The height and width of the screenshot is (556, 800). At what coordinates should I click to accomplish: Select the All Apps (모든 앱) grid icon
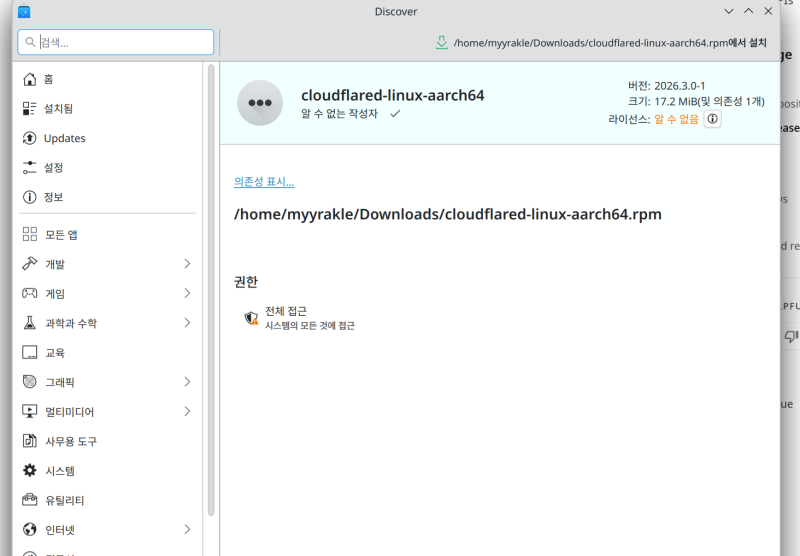30,234
